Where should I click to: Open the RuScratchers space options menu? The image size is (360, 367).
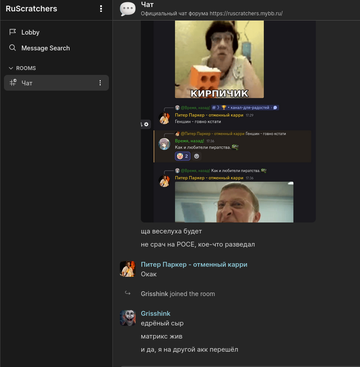pyautogui.click(x=101, y=9)
